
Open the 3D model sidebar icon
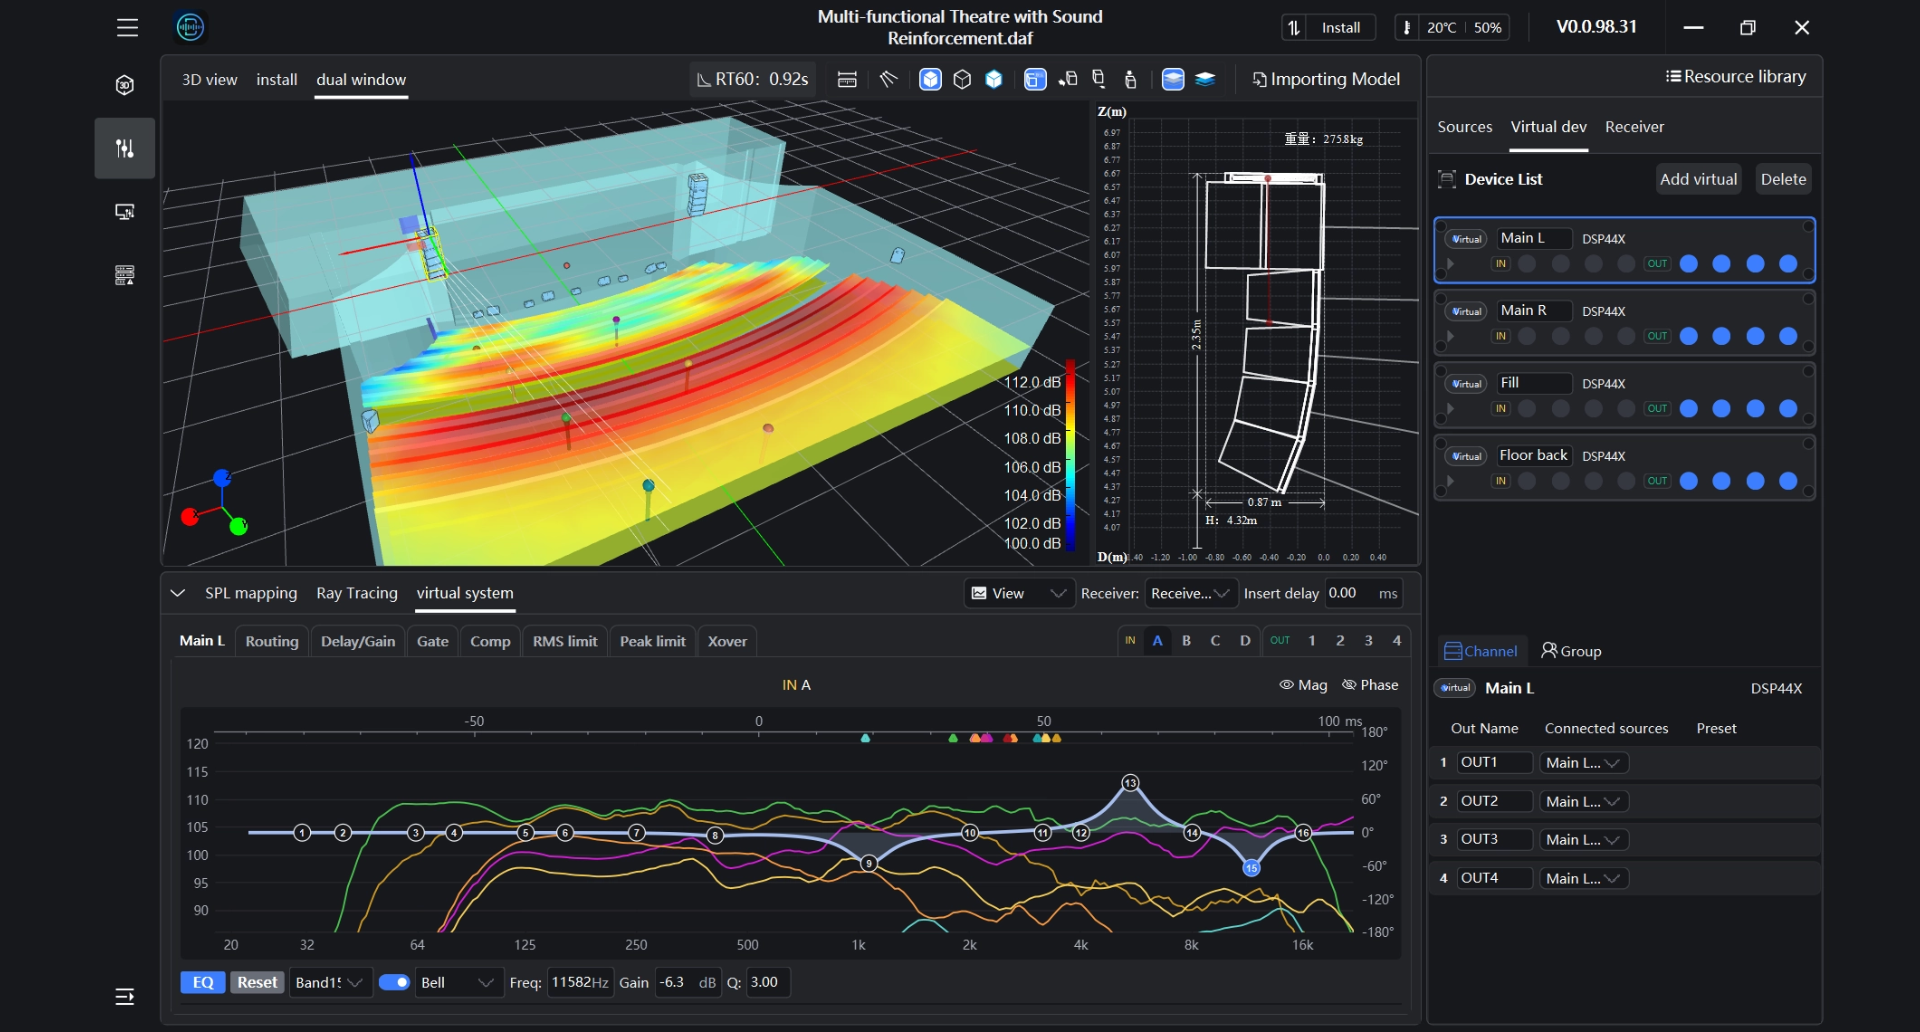point(125,85)
